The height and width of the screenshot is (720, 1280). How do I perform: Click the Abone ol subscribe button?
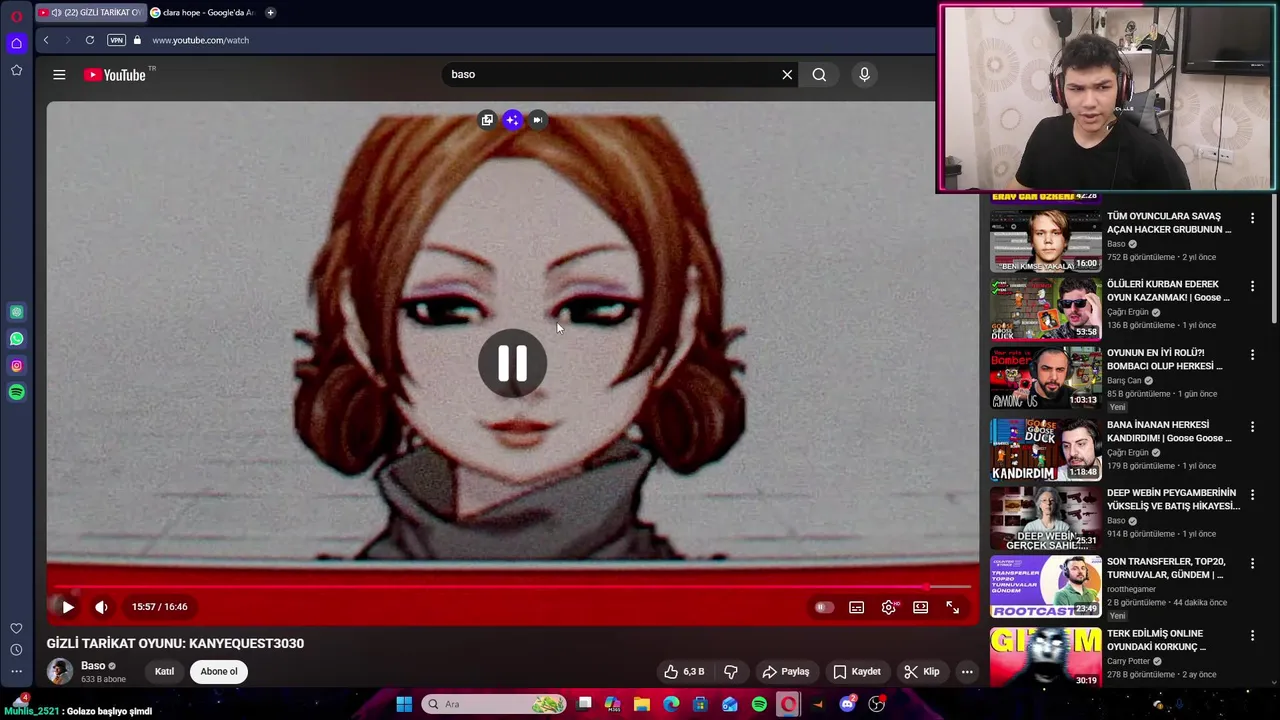(219, 672)
